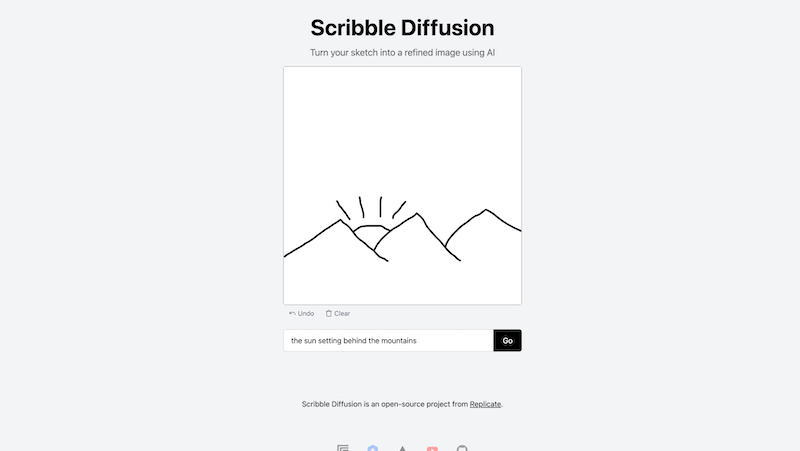Screen dimensions: 800x451
Task: Click the rightmost mountain peak in sketch
Action: click(x=486, y=211)
